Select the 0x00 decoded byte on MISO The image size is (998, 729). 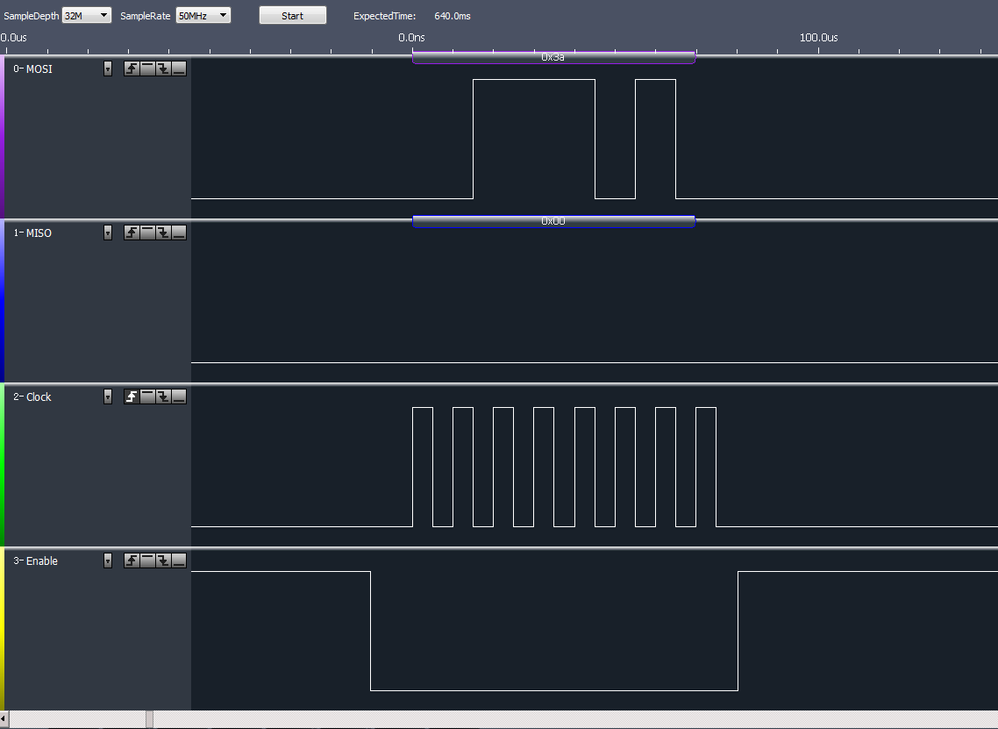[553, 221]
